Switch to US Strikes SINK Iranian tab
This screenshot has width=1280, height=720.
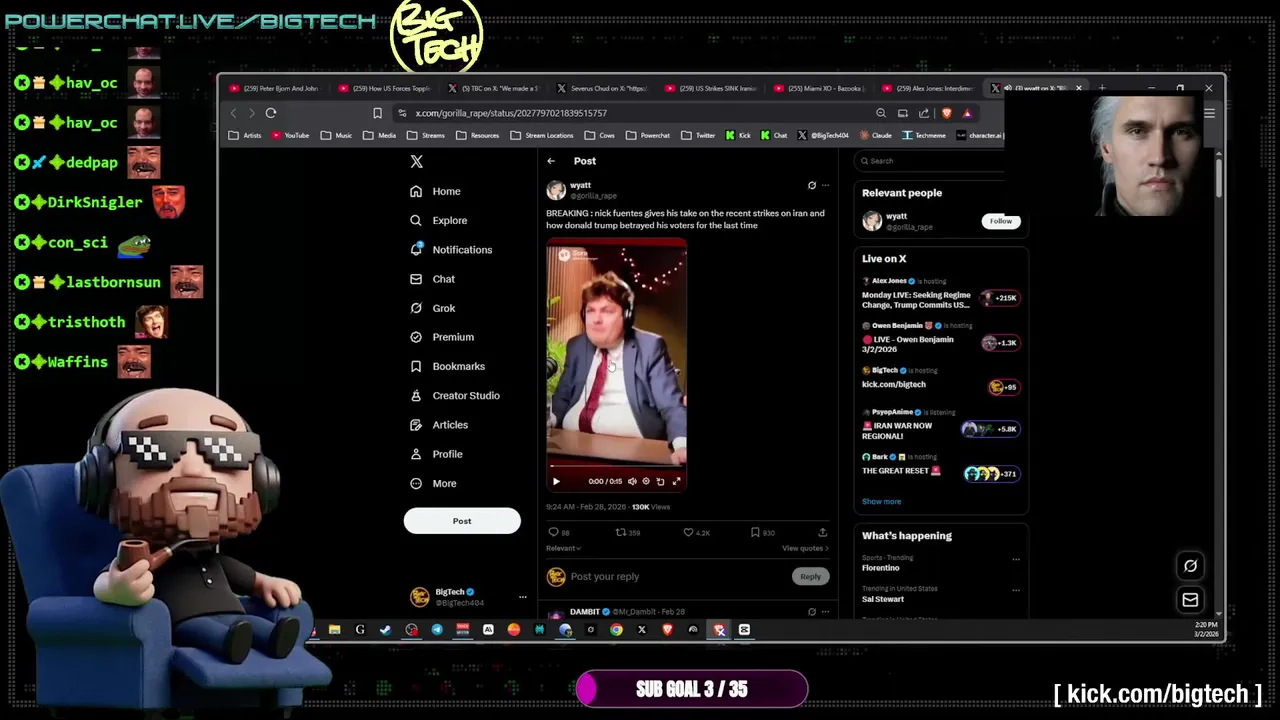coord(712,88)
